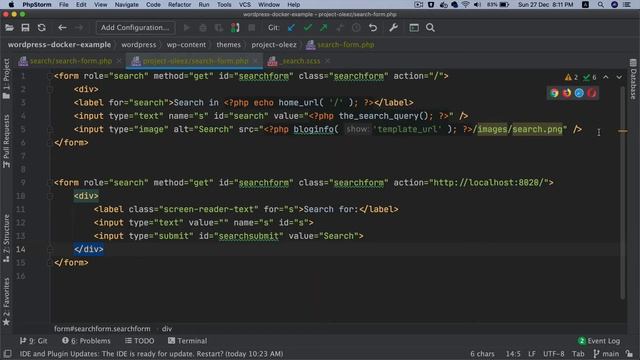Screen dimensions: 640x360
Task: Click the Wi-Fi icon in menu bar
Action: click(x=466, y=4)
